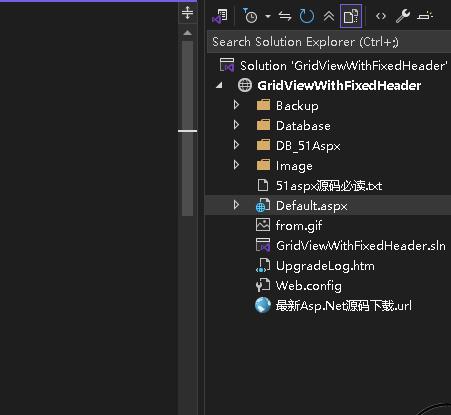Expand the Default.aspx node
The height and width of the screenshot is (415, 451).
[236, 205]
